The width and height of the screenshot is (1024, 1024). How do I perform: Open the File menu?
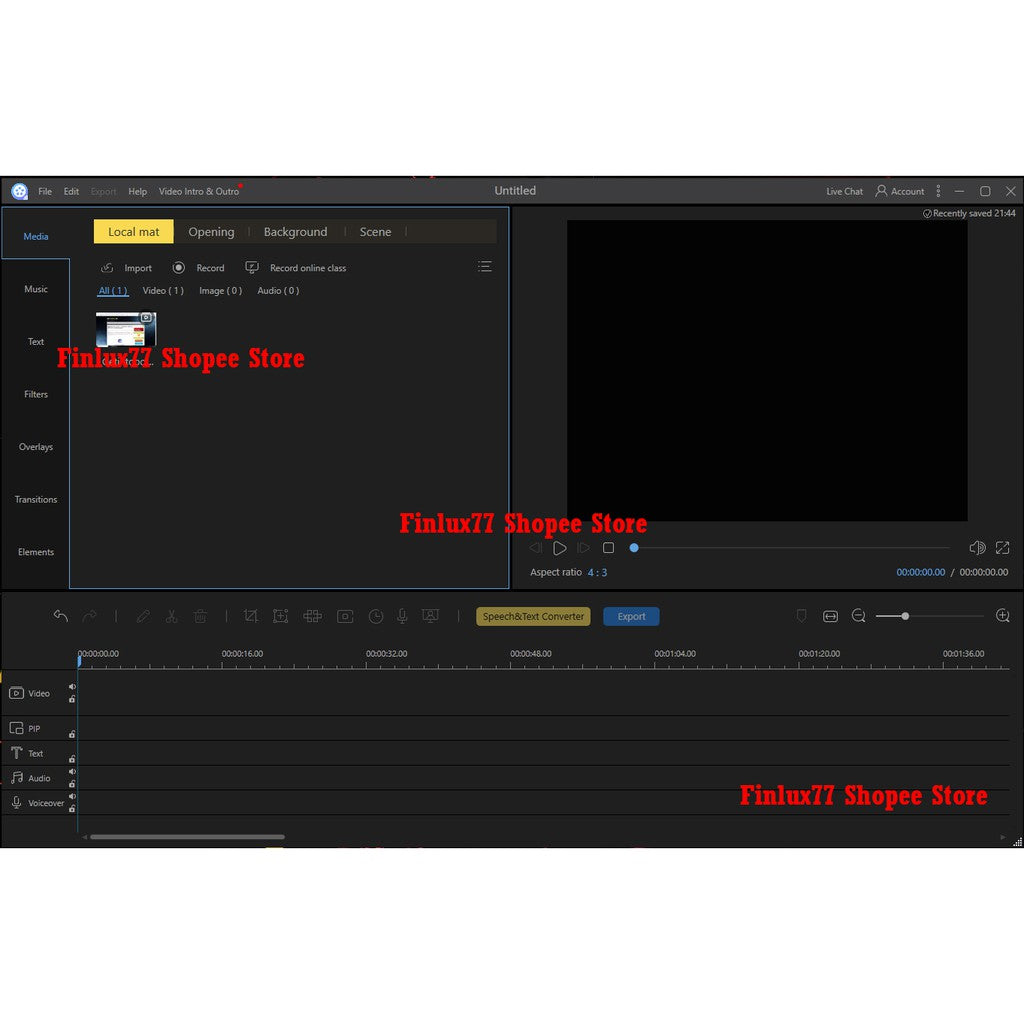pos(45,191)
